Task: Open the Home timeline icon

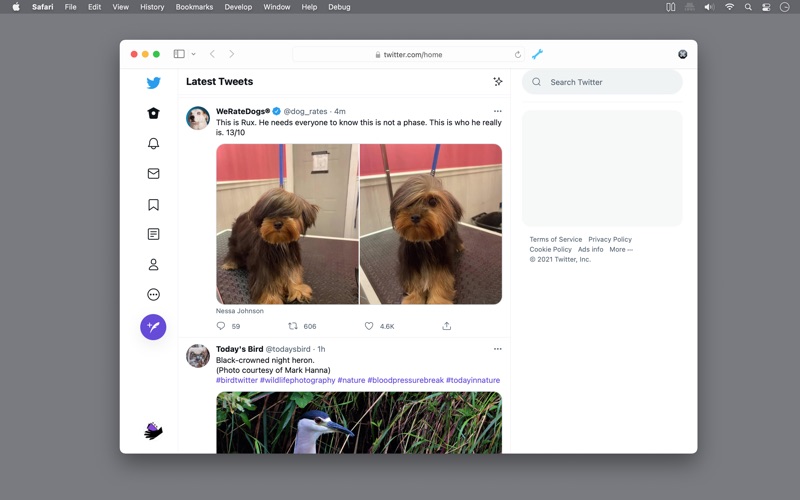Action: pyautogui.click(x=153, y=113)
